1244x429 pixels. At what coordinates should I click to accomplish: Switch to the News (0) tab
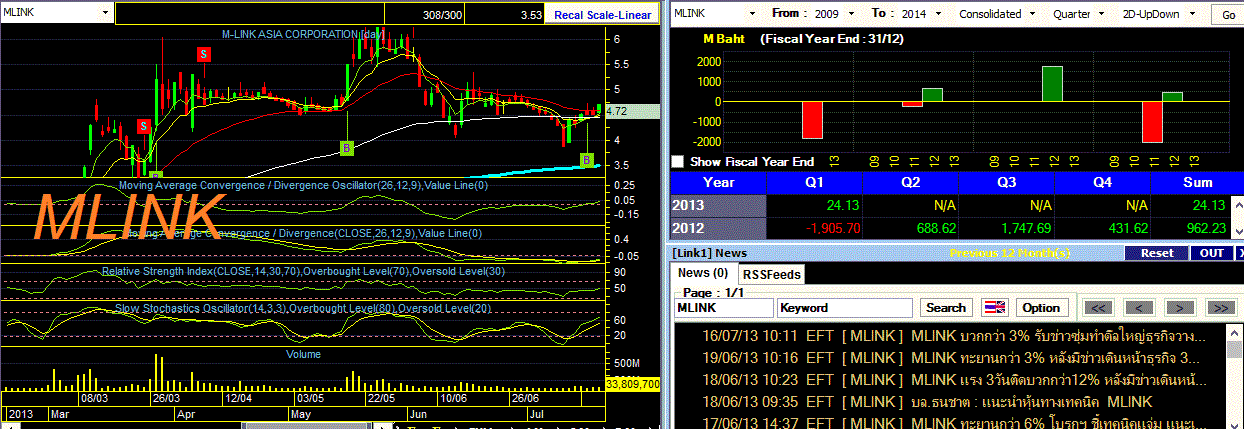pyautogui.click(x=703, y=273)
